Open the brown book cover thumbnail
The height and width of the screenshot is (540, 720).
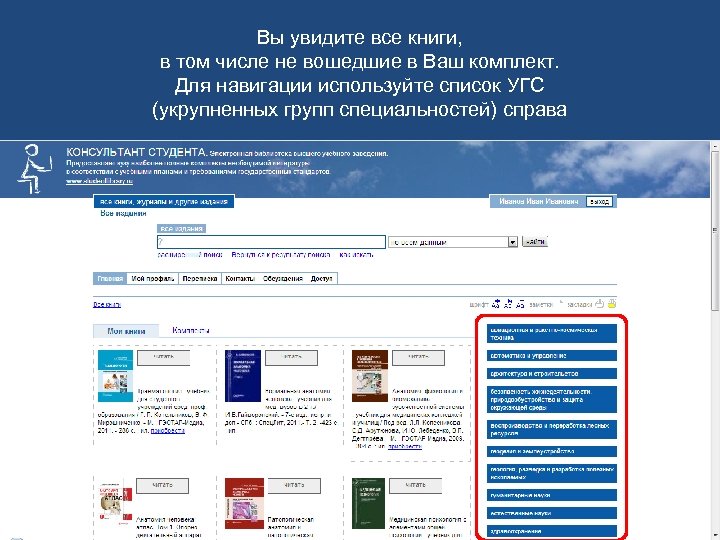tap(370, 376)
